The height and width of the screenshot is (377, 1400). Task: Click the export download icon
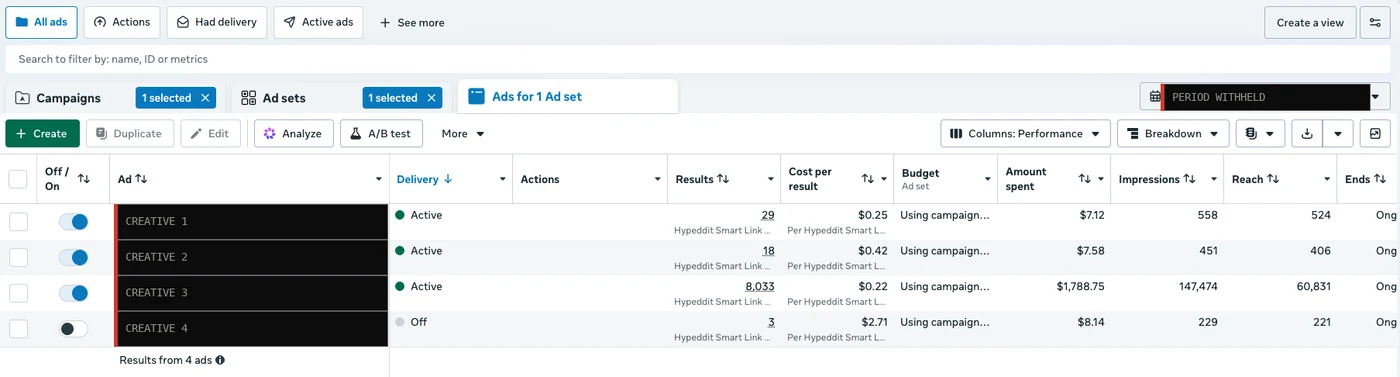(x=1307, y=133)
